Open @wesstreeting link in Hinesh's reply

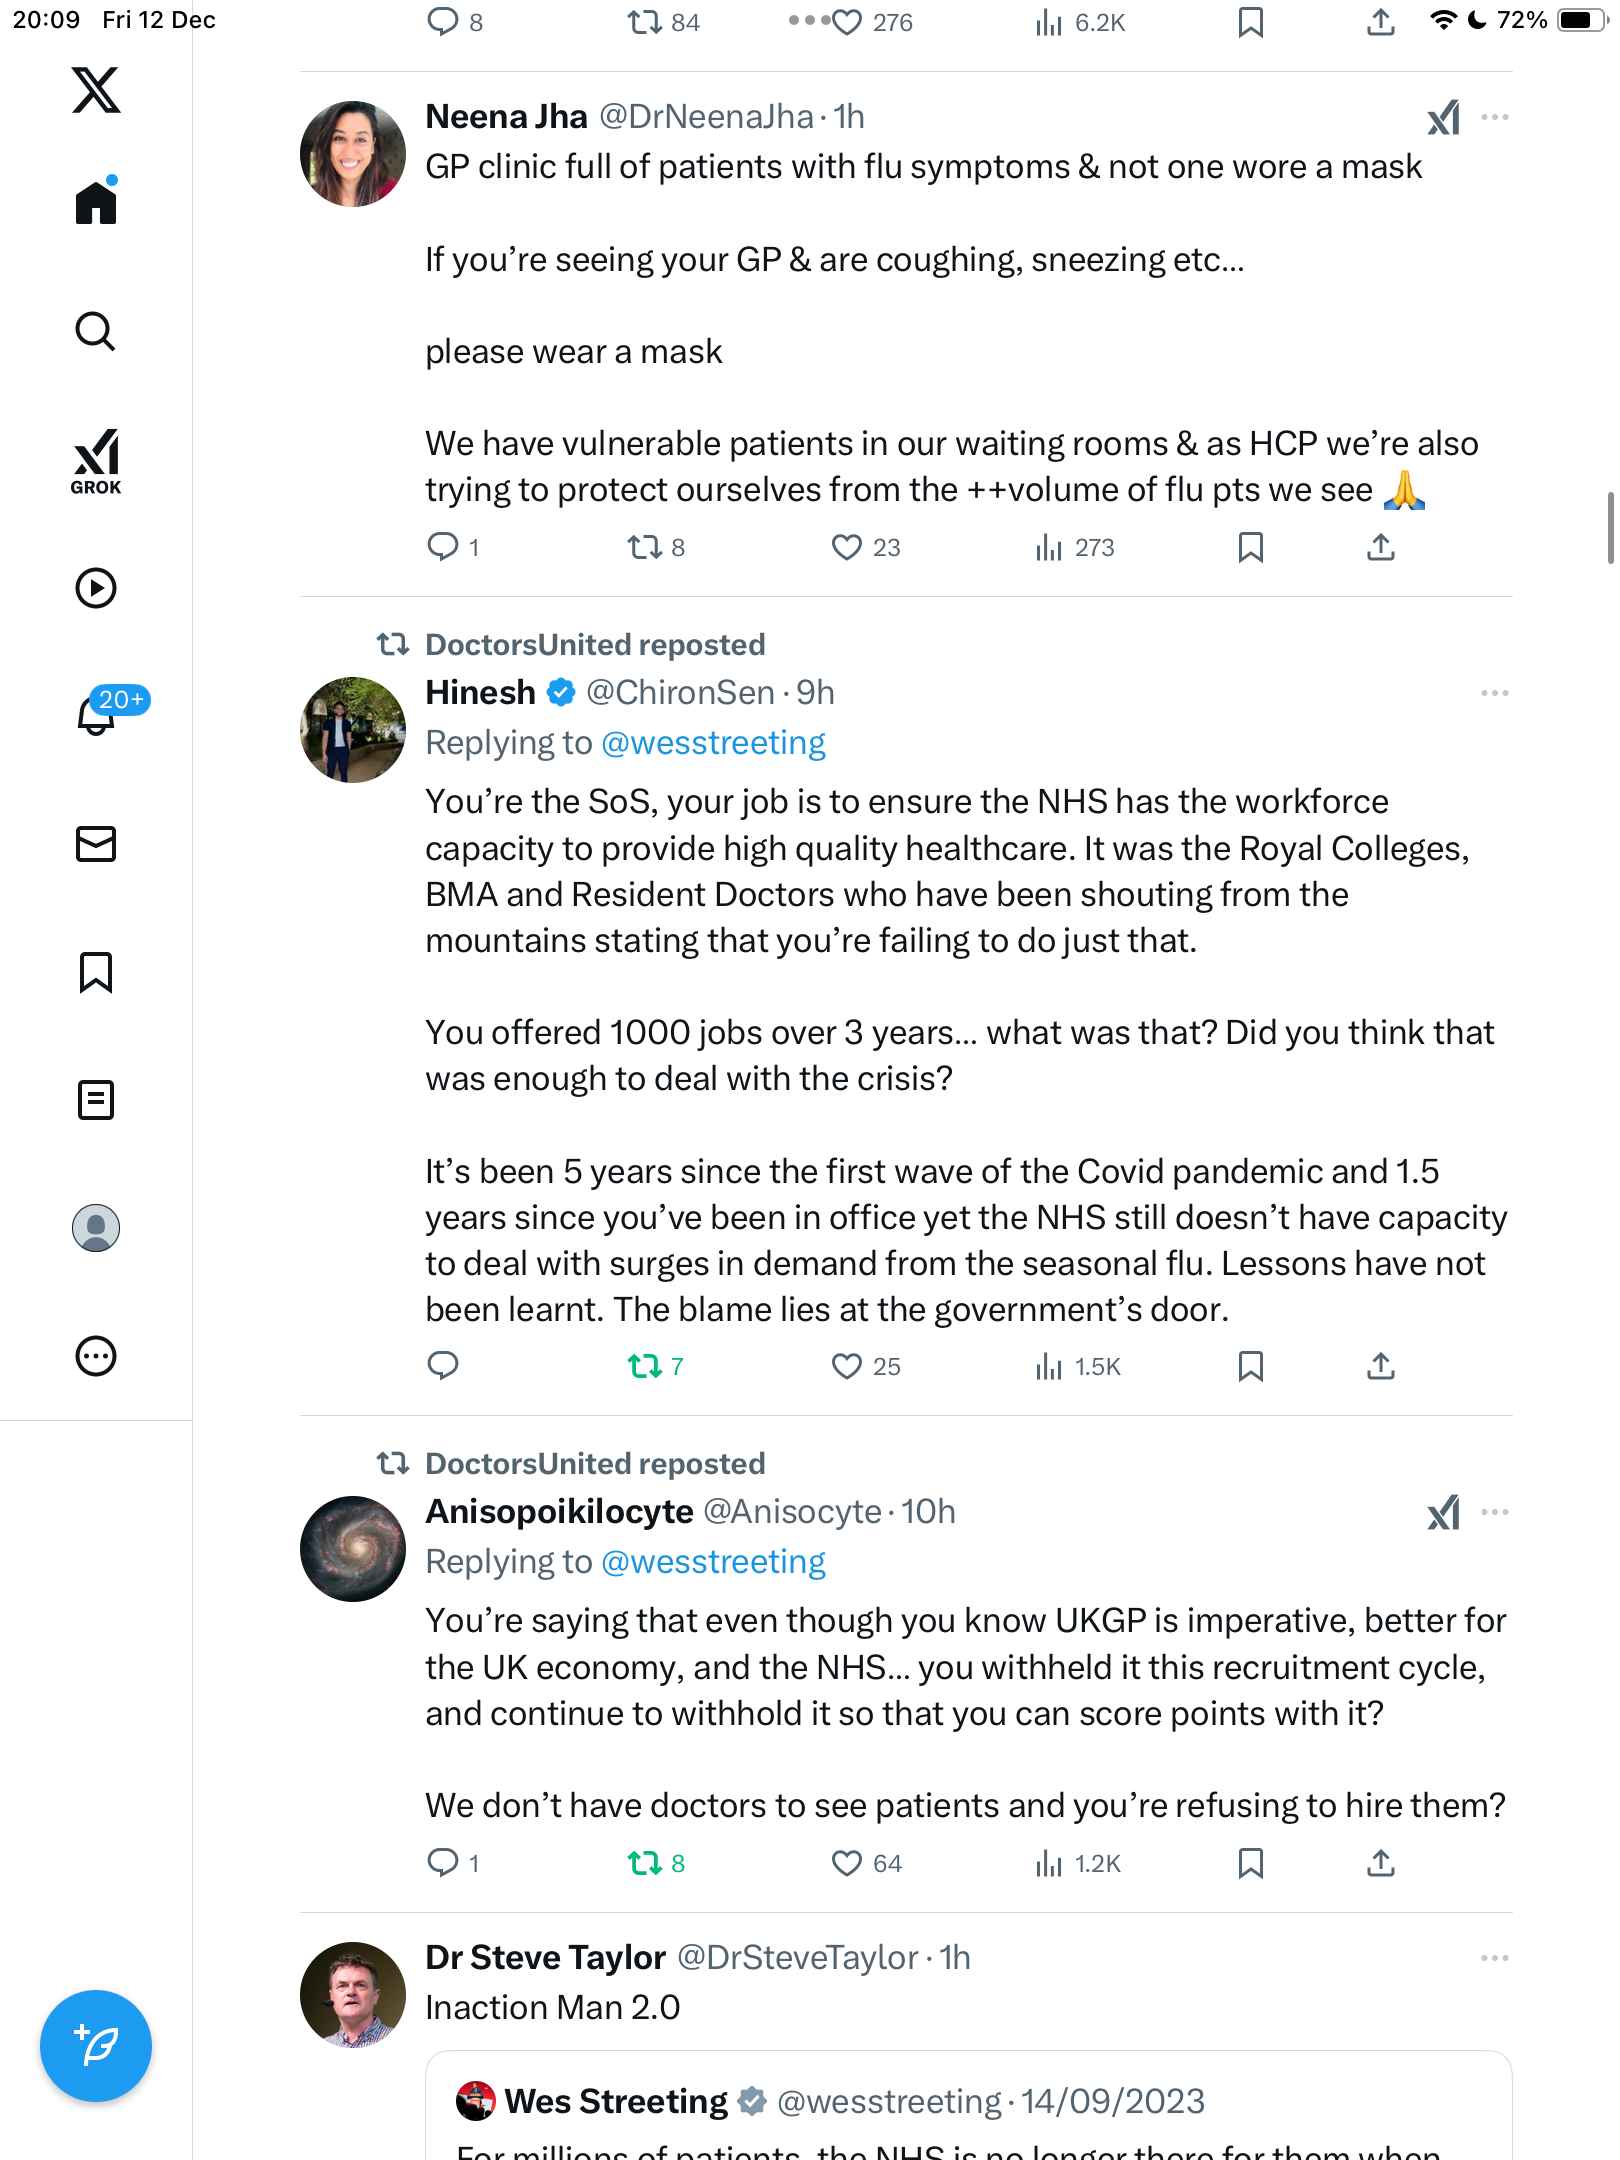tap(713, 743)
